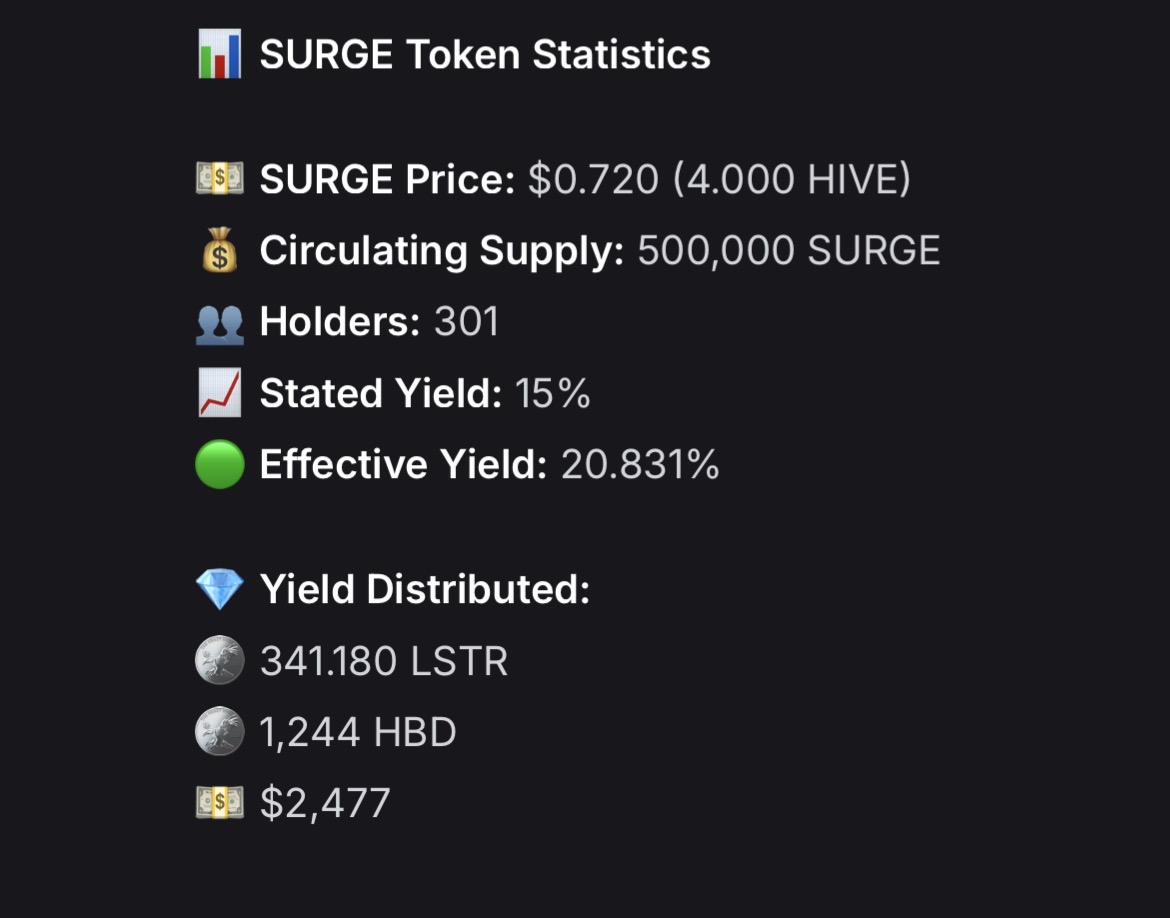Click the money bag icon
The height and width of the screenshot is (918, 1170).
pos(219,252)
